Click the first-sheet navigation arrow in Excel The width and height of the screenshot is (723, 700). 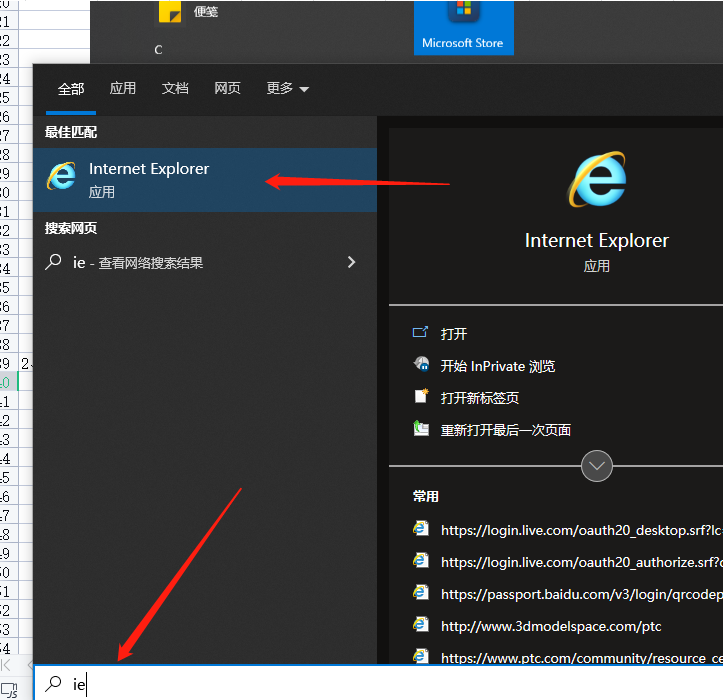[6, 664]
